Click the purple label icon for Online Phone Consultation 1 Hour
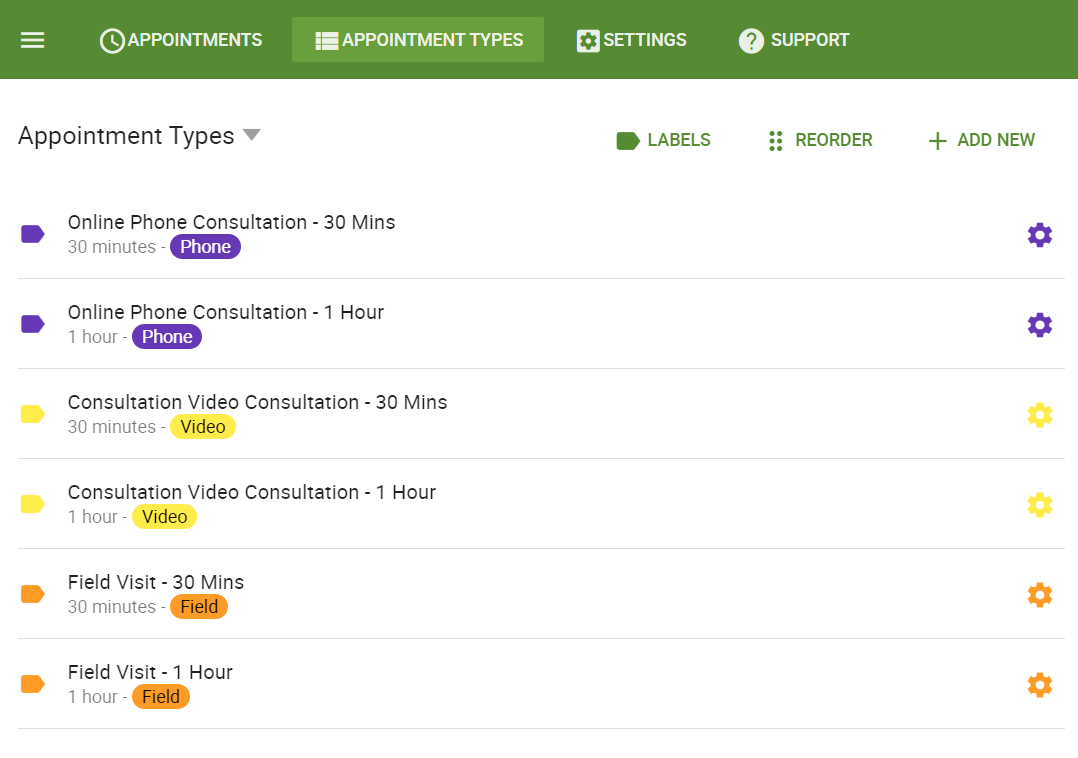The width and height of the screenshot is (1078, 758). click(32, 324)
